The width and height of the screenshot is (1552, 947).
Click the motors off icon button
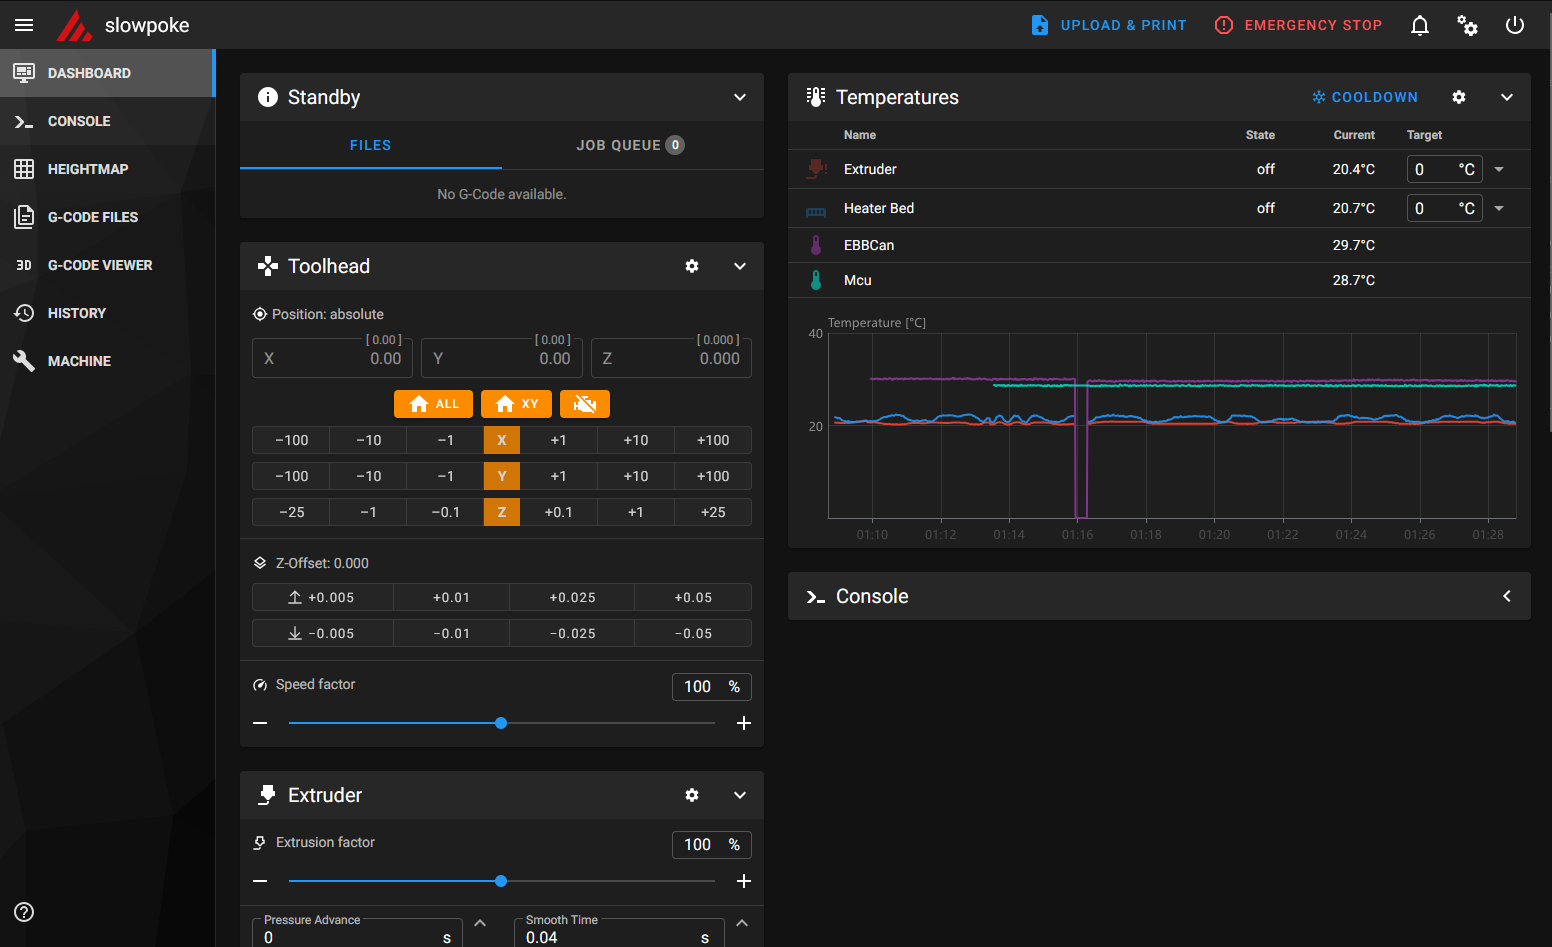[x=585, y=404]
